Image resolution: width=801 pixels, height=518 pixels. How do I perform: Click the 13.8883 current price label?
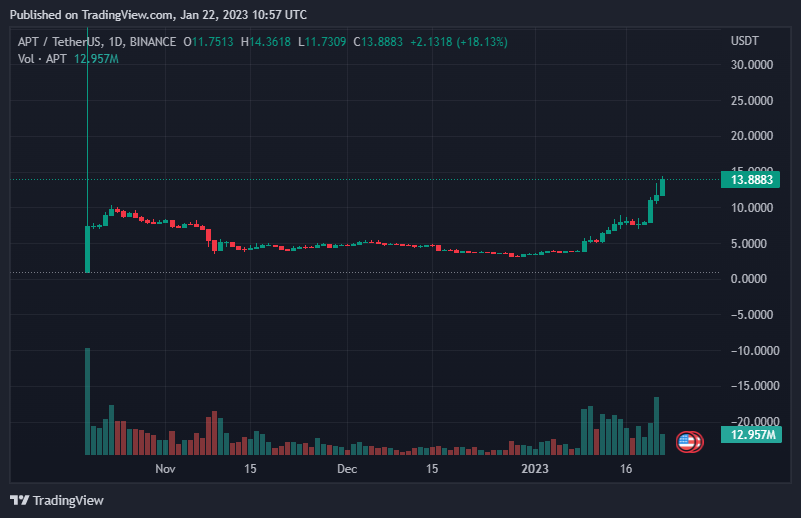click(750, 180)
